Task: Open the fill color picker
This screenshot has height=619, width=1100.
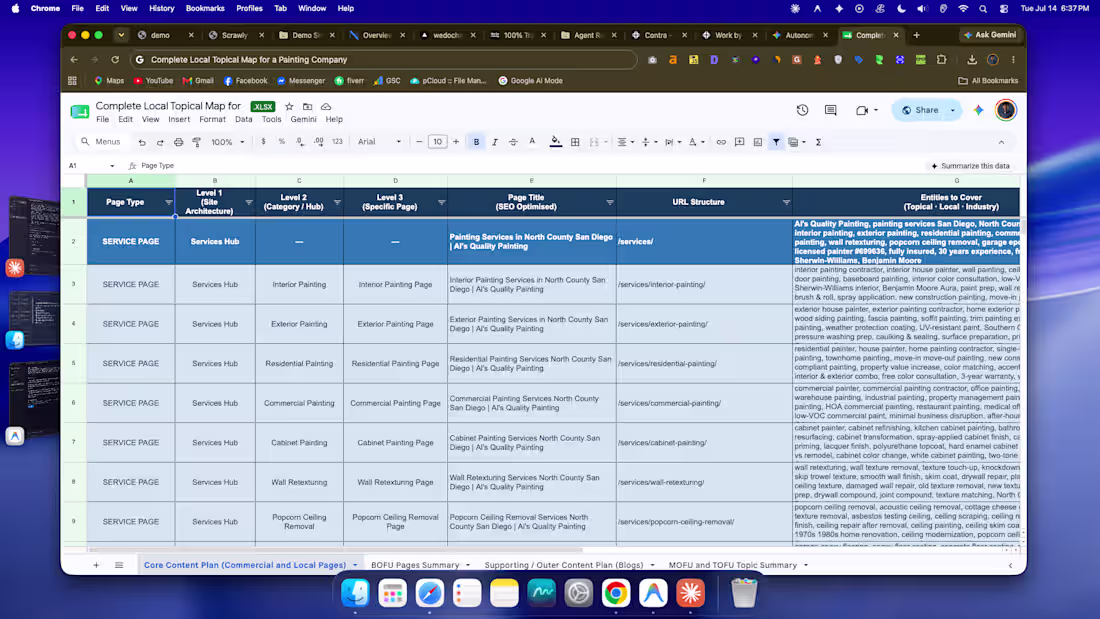Action: click(x=556, y=142)
